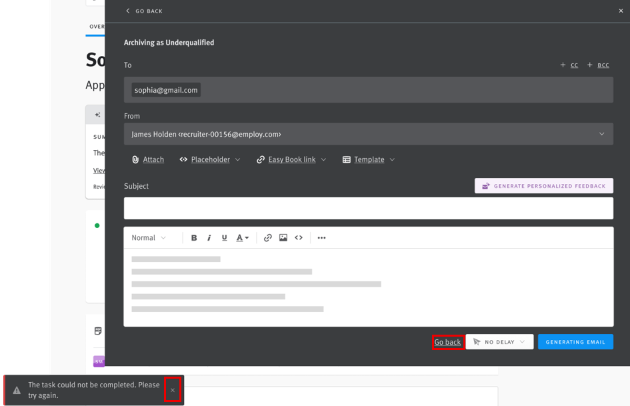Expand the Easy Book link menu

click(294, 160)
